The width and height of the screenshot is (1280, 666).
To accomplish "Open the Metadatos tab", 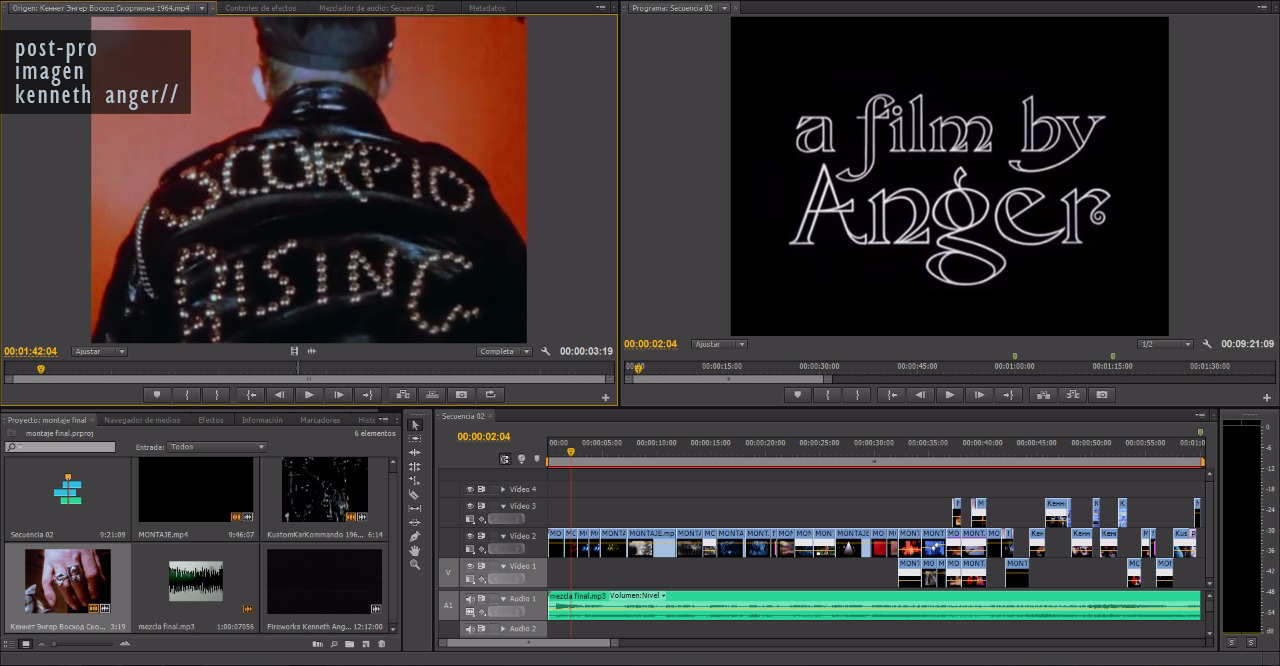I will point(488,8).
